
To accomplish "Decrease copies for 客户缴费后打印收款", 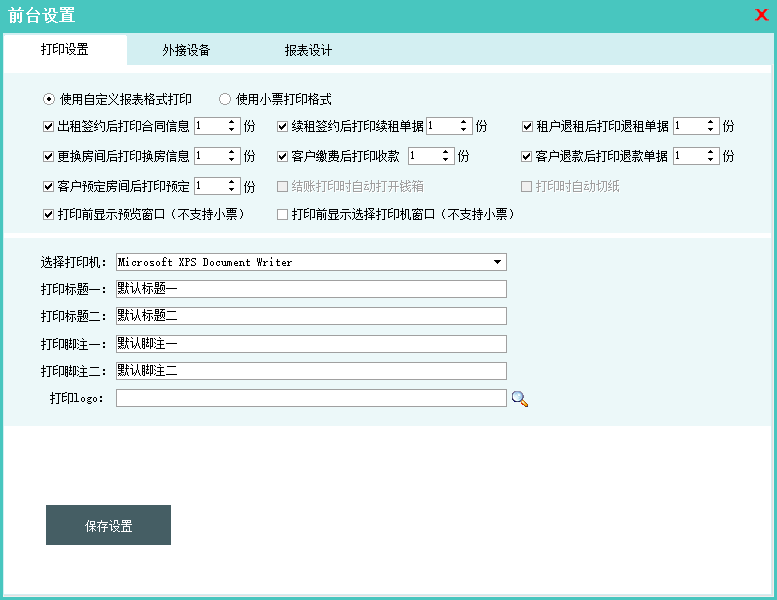I will 446,160.
